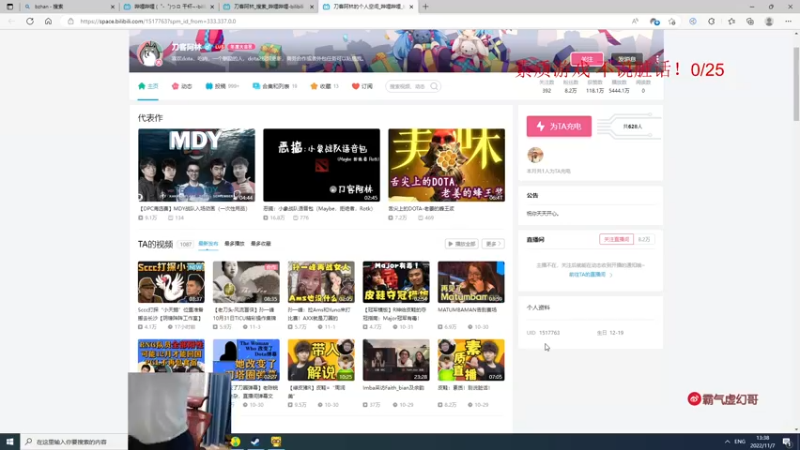The height and width of the screenshot is (450, 800).
Task: Open the 舌尖上的DOTA featured video thumbnail
Action: click(446, 165)
